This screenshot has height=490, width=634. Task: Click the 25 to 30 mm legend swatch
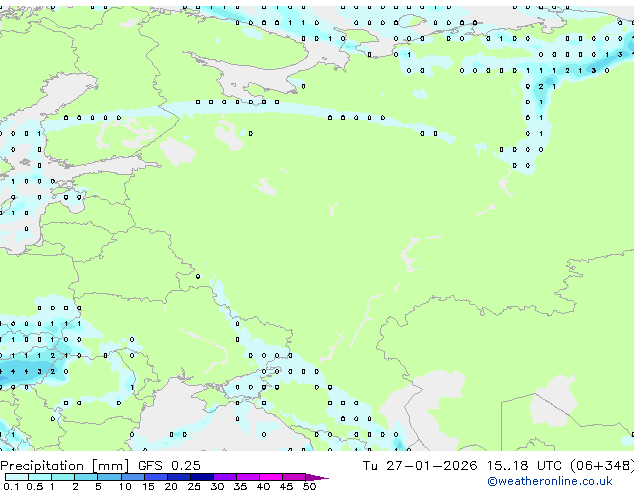(202, 477)
